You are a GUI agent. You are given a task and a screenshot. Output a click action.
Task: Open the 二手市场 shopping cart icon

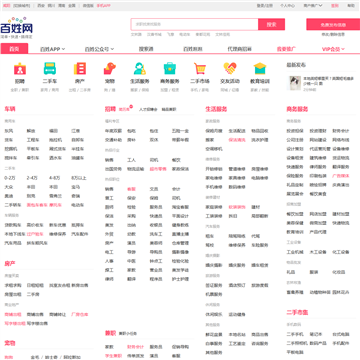[200, 69]
